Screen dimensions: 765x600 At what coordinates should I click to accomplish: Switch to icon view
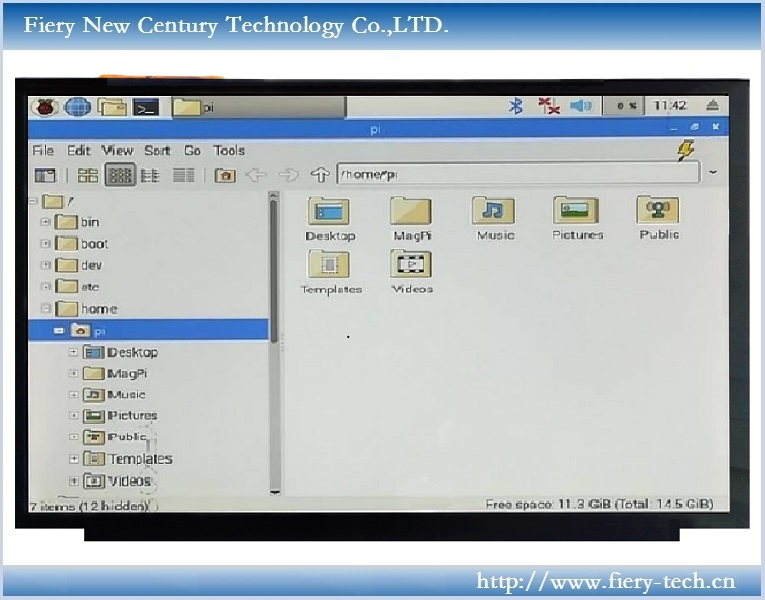(88, 175)
